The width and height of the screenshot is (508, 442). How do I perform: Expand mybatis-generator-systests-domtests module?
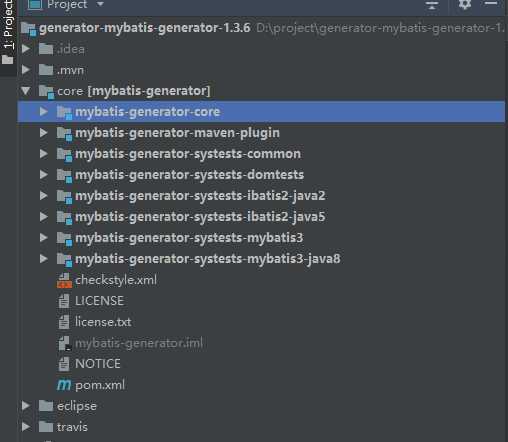[44, 174]
